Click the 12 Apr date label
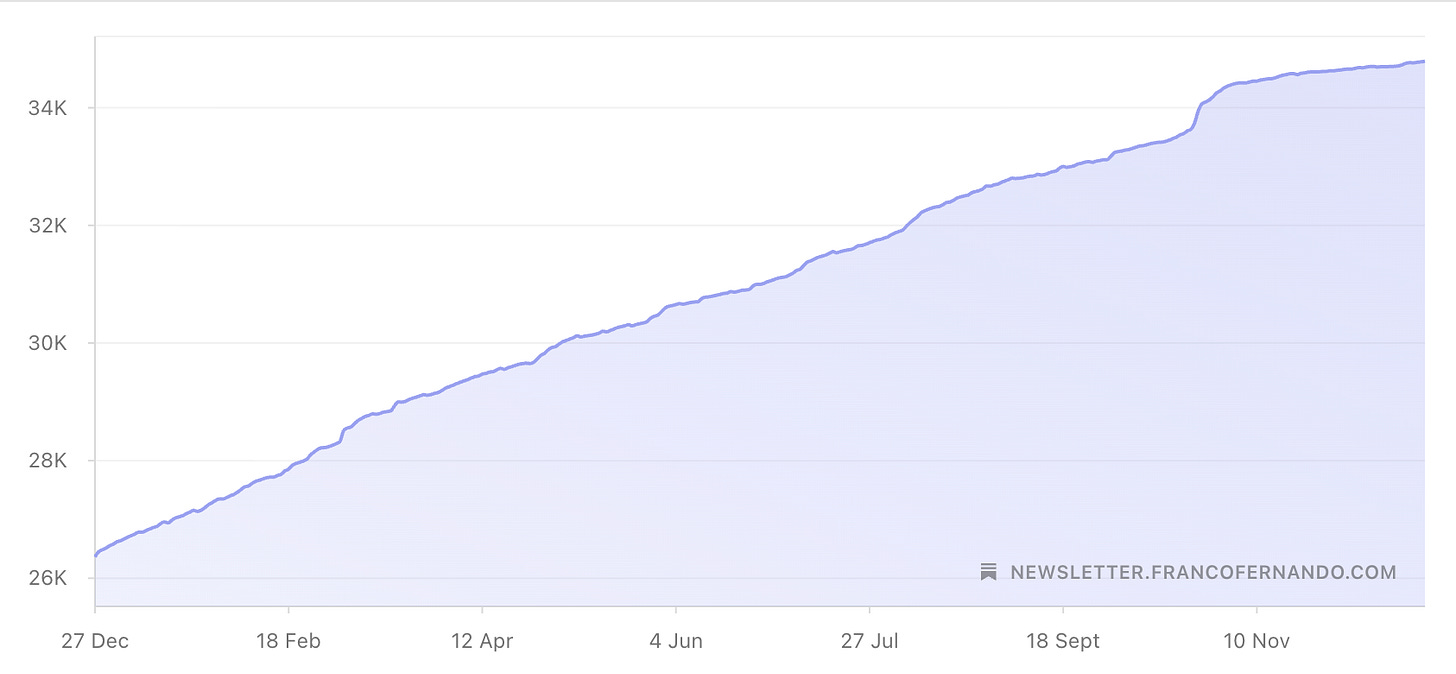Screen dimensions: 1456x674 click(x=482, y=641)
